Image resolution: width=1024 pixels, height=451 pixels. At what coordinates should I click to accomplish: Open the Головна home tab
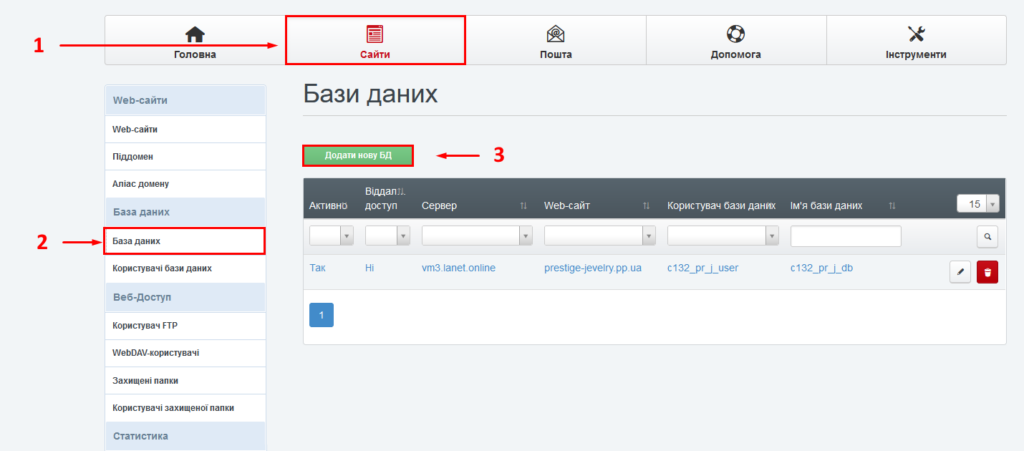[x=194, y=42]
